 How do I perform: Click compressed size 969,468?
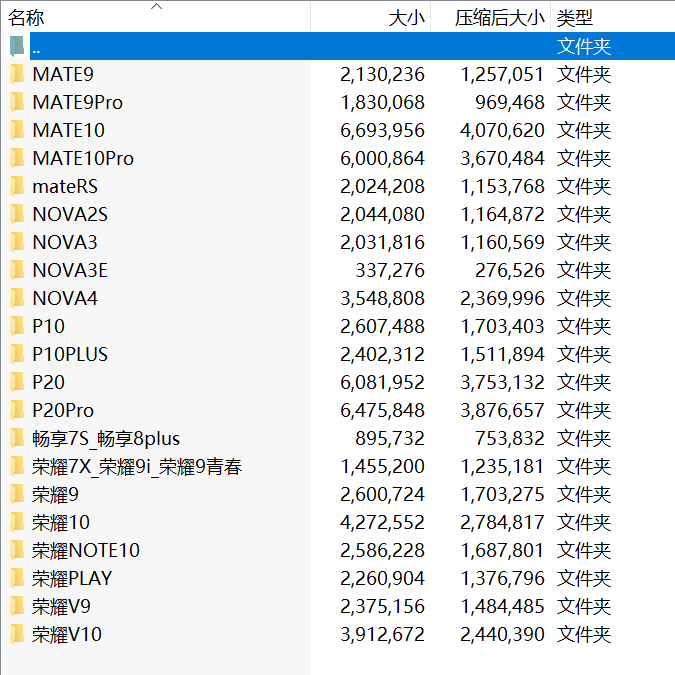pyautogui.click(x=510, y=102)
